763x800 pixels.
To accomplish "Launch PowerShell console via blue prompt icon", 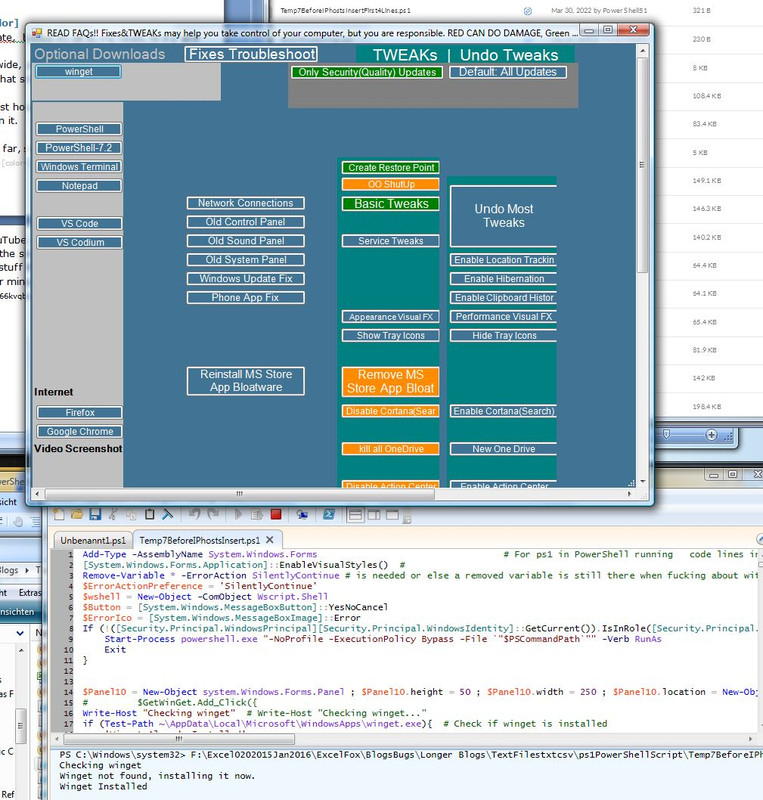I will 329,514.
